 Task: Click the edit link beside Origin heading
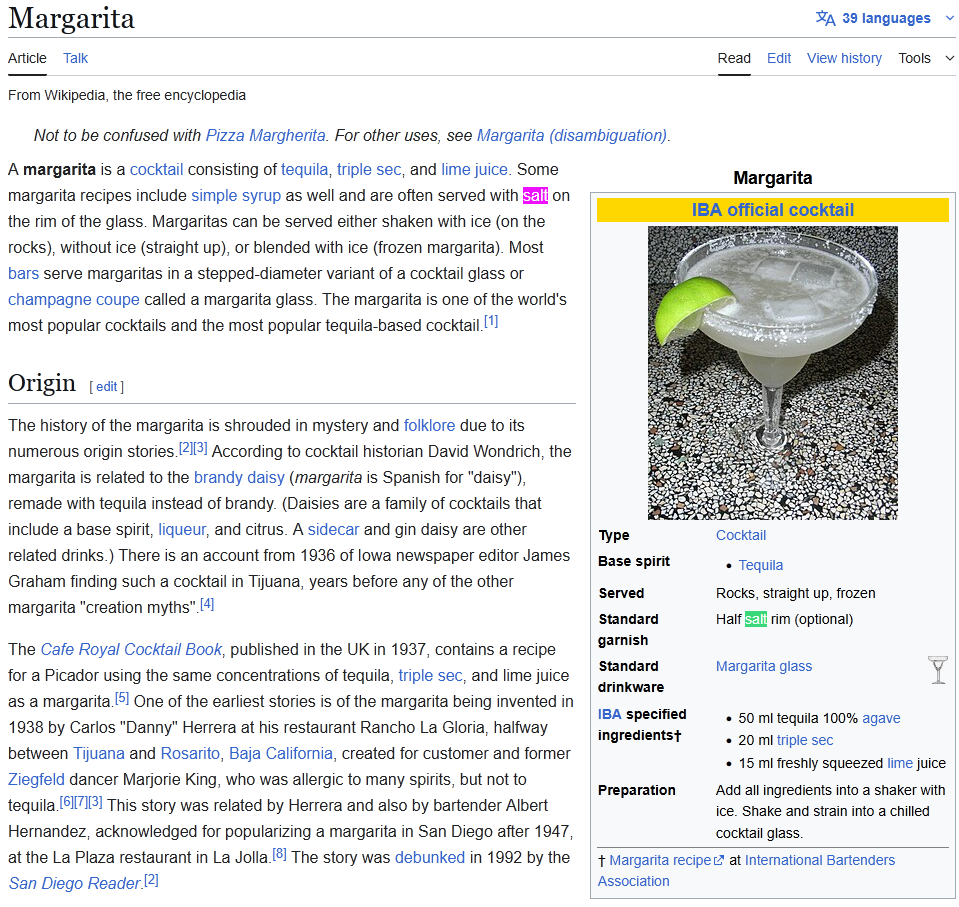[x=106, y=387]
